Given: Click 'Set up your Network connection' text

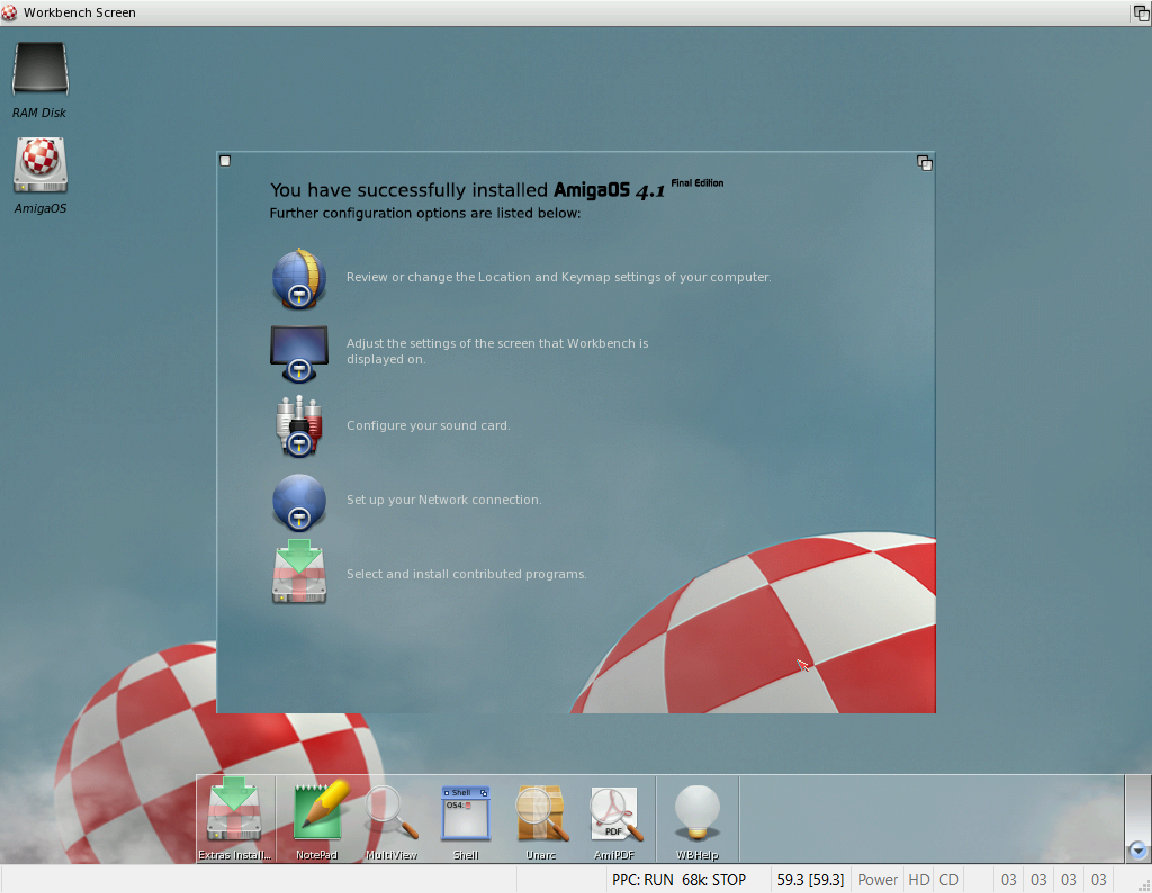Looking at the screenshot, I should pyautogui.click(x=444, y=500).
